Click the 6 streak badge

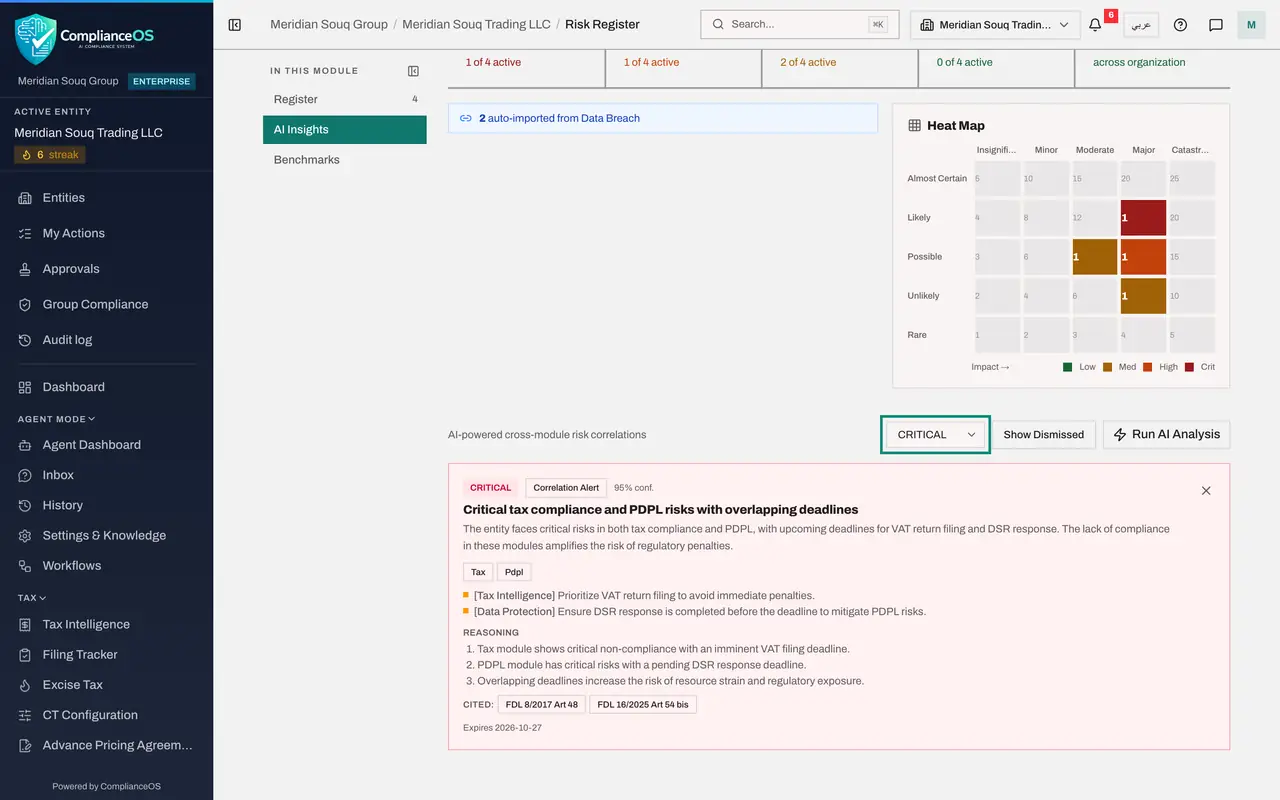[x=50, y=155]
